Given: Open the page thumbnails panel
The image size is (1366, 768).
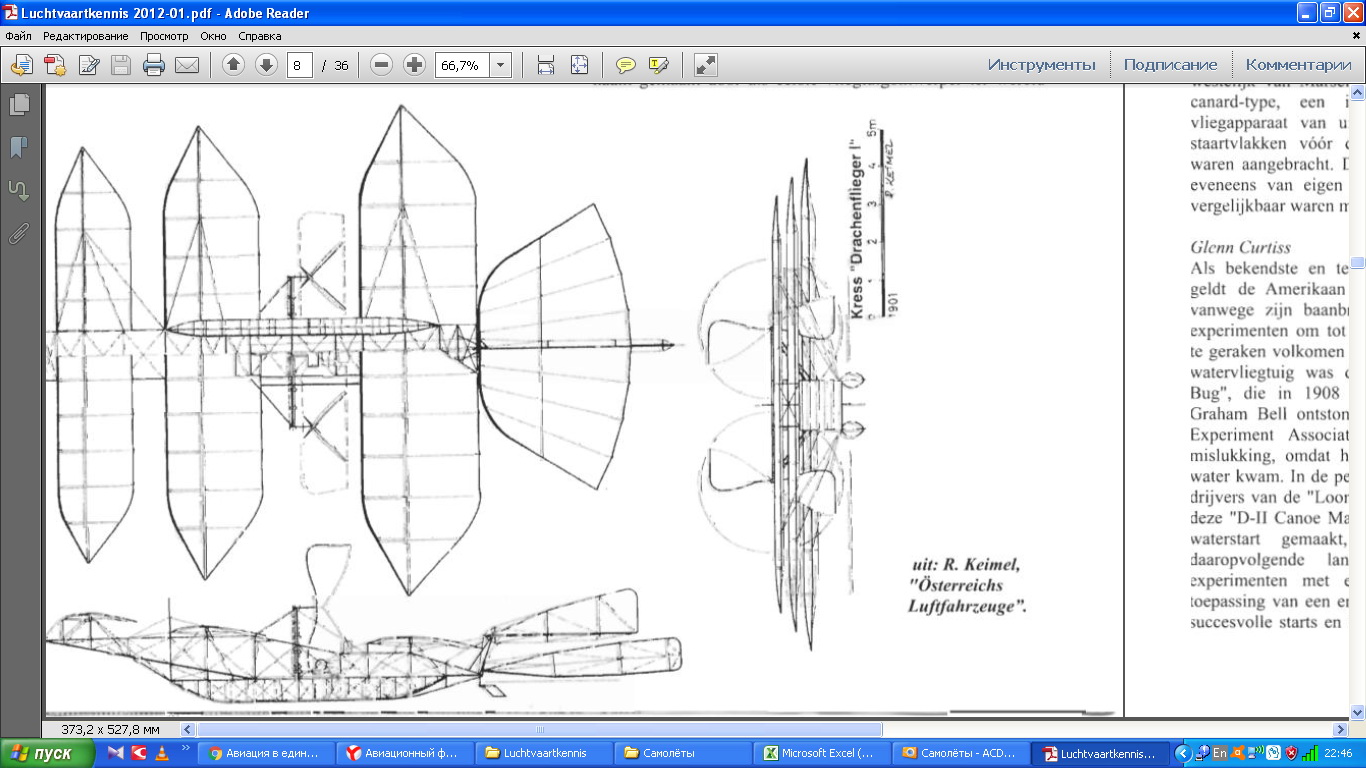Looking at the screenshot, I should (19, 105).
